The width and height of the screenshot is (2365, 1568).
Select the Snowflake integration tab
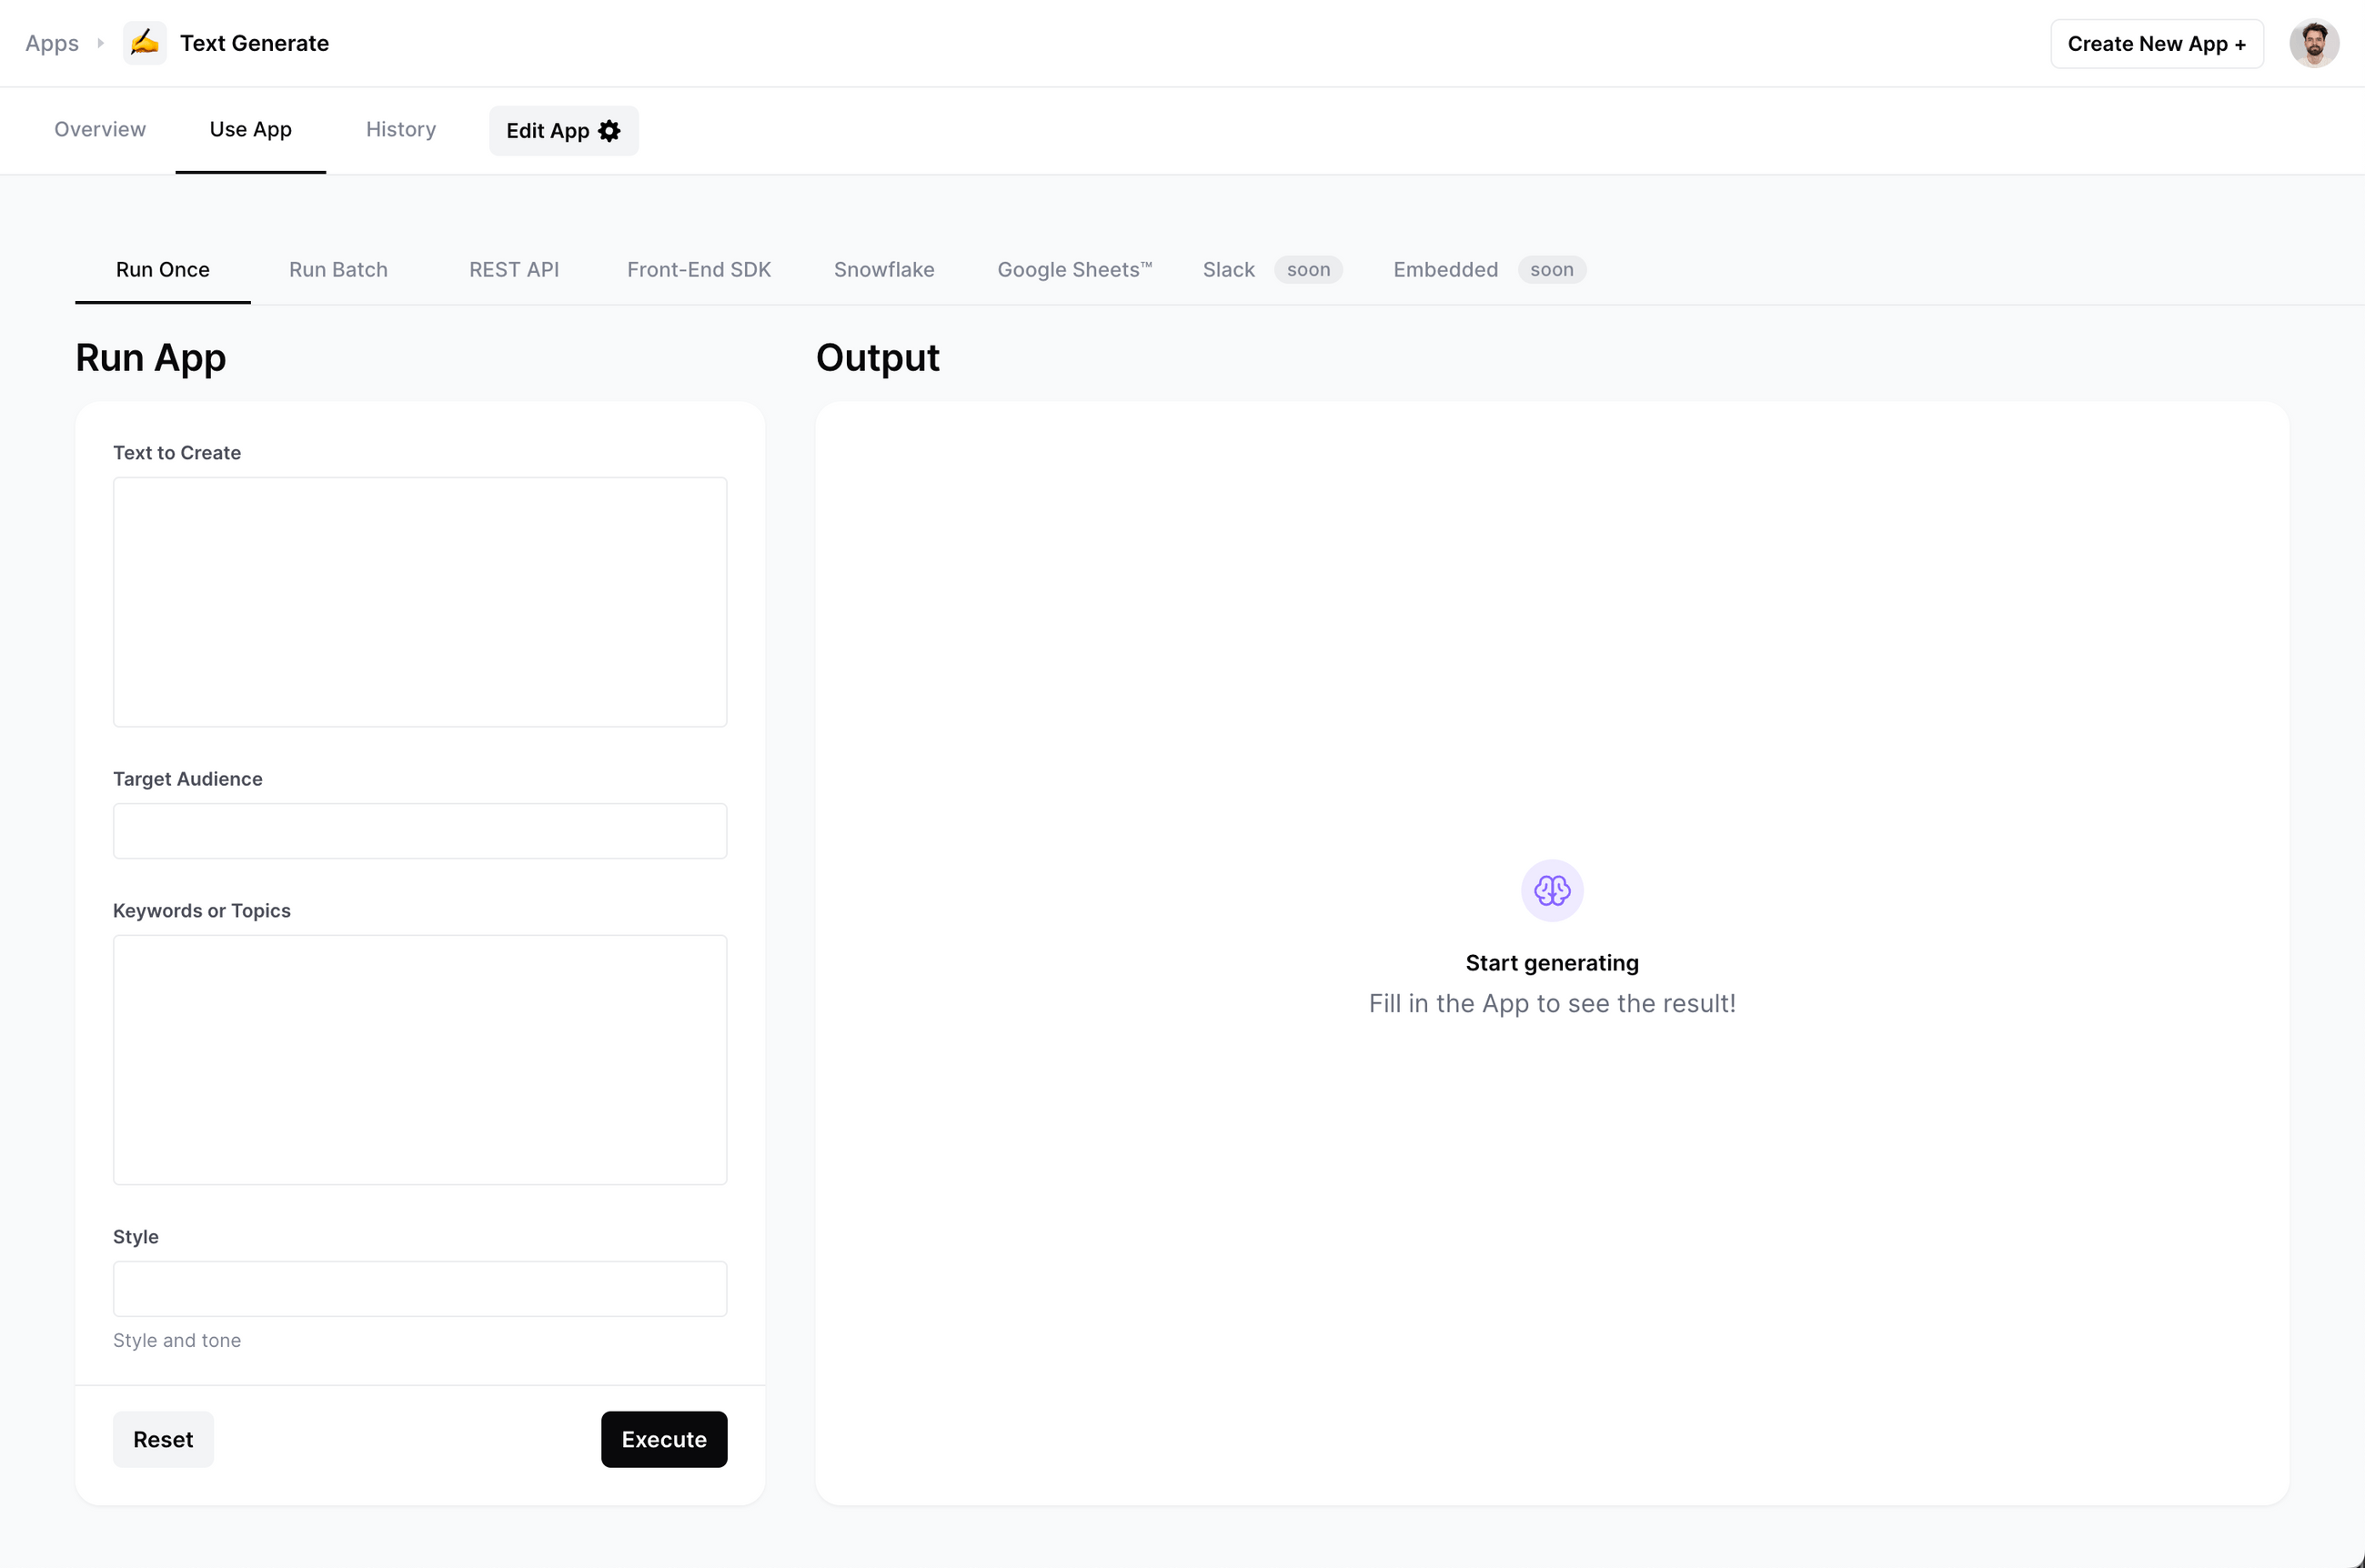click(884, 270)
